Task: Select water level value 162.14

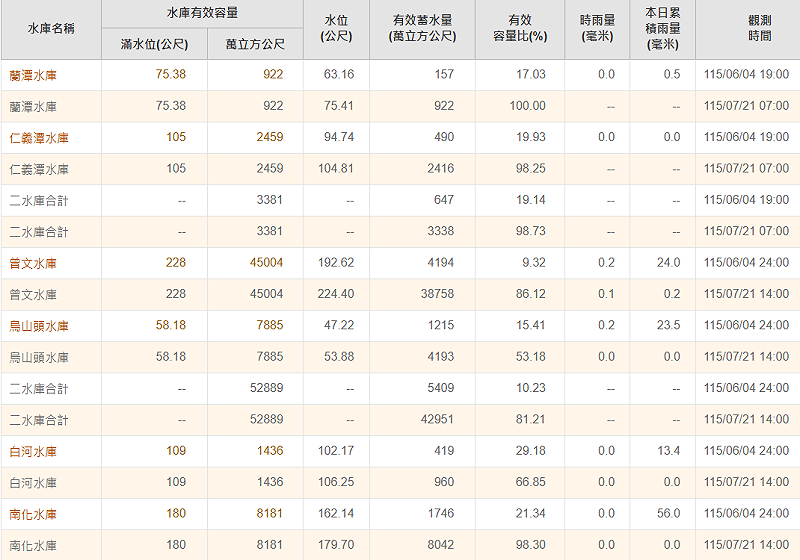Action: click(336, 514)
